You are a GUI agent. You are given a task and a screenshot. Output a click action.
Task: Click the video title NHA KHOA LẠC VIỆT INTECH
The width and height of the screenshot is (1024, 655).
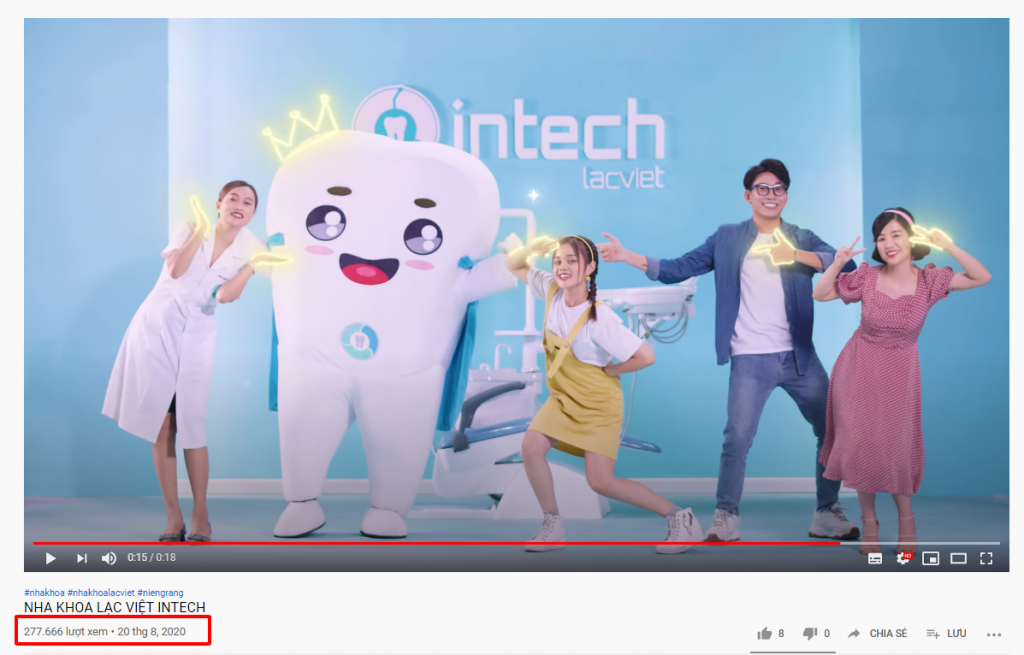coord(115,607)
